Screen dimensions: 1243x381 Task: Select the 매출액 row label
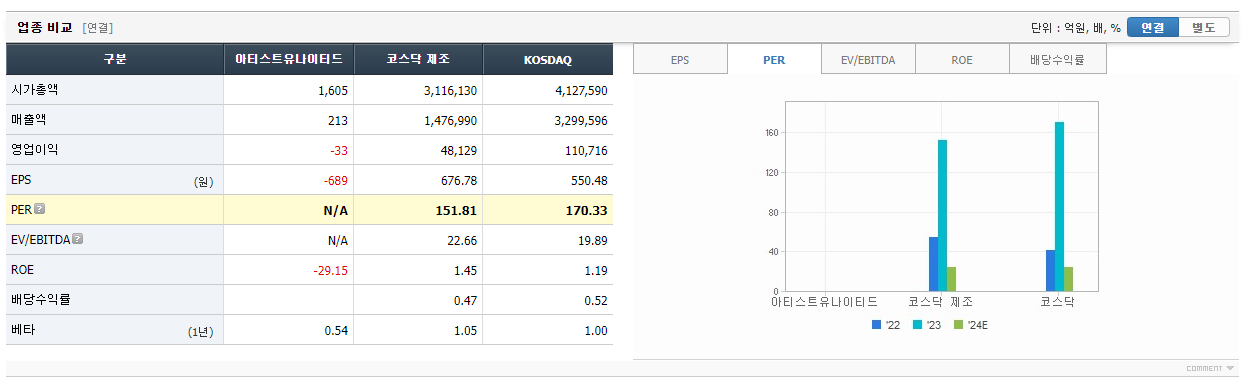pyautogui.click(x=29, y=120)
